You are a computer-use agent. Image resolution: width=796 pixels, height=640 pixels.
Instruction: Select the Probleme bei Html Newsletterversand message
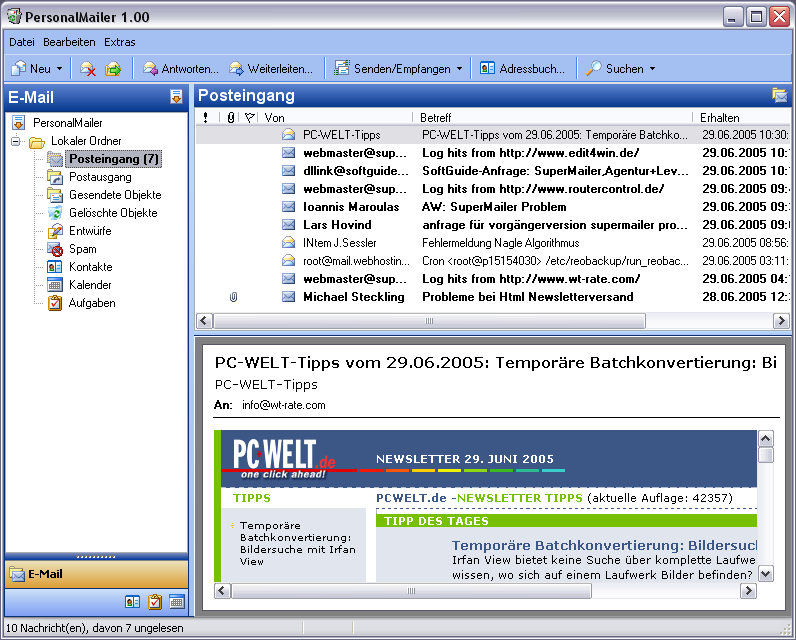493,297
